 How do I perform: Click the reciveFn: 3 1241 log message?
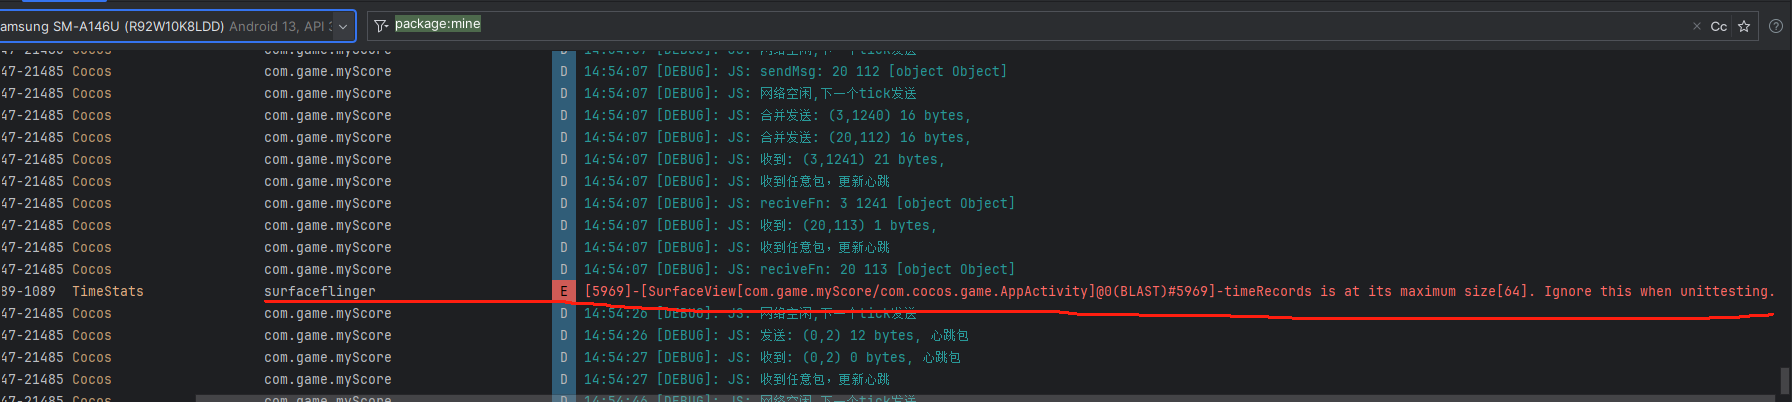[x=887, y=204]
